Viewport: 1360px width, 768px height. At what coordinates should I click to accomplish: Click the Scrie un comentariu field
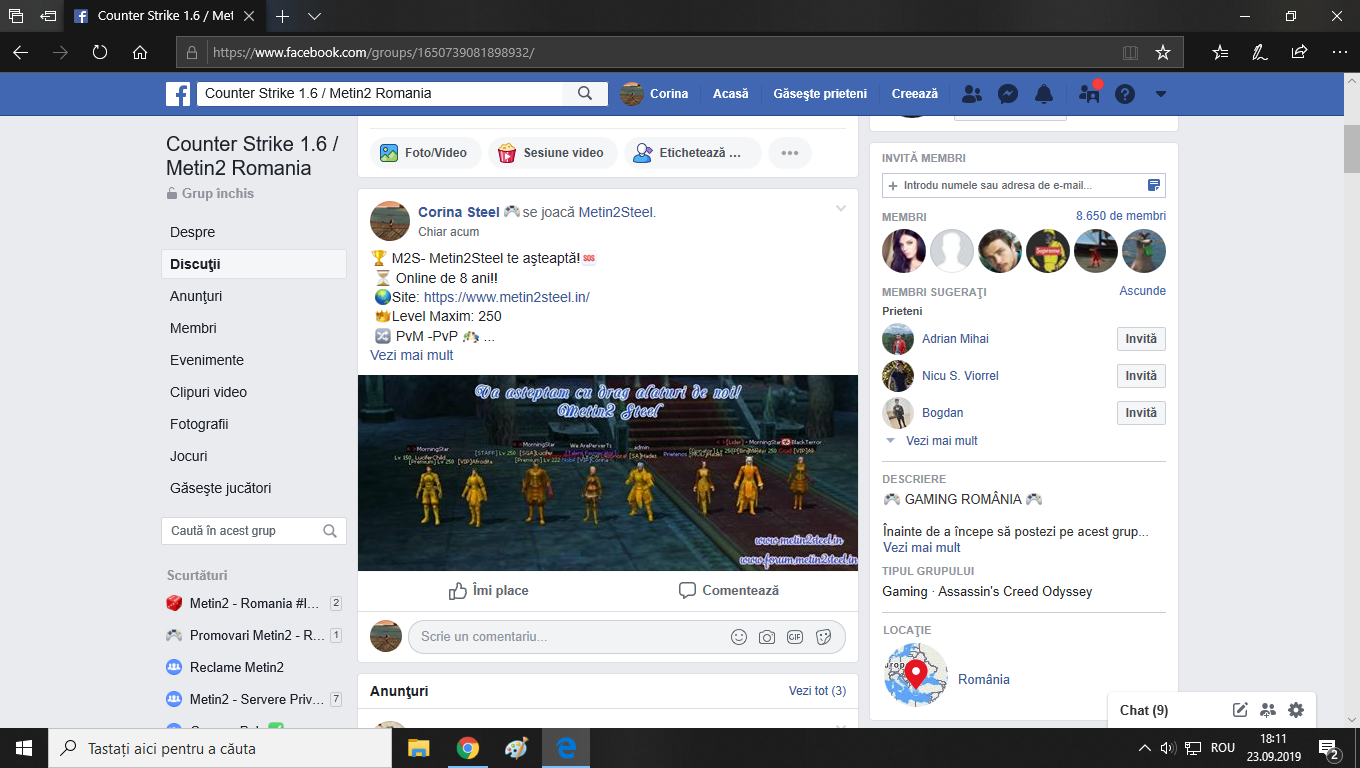click(x=627, y=637)
